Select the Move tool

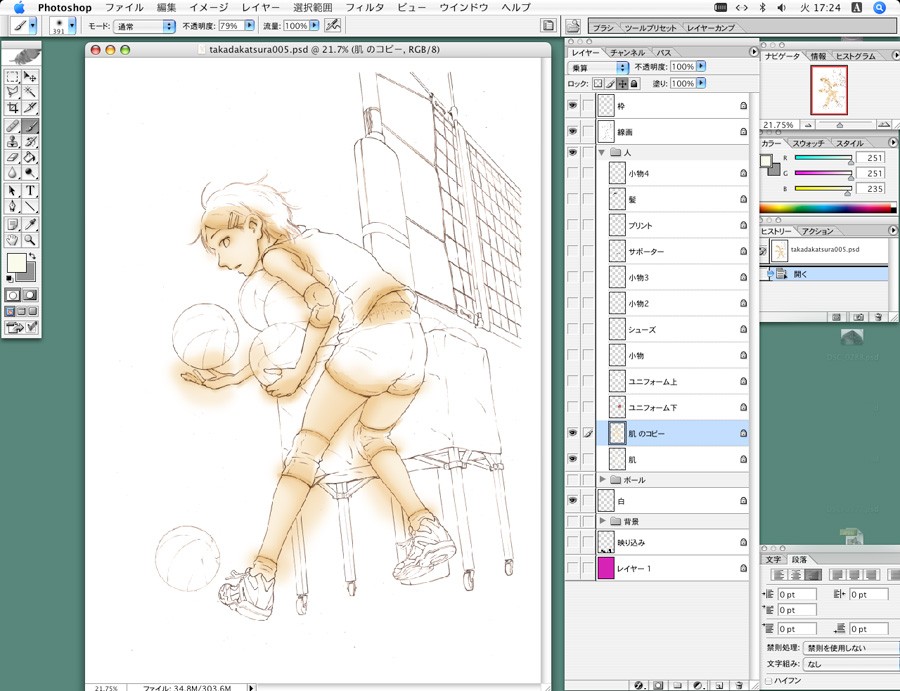[x=30, y=76]
